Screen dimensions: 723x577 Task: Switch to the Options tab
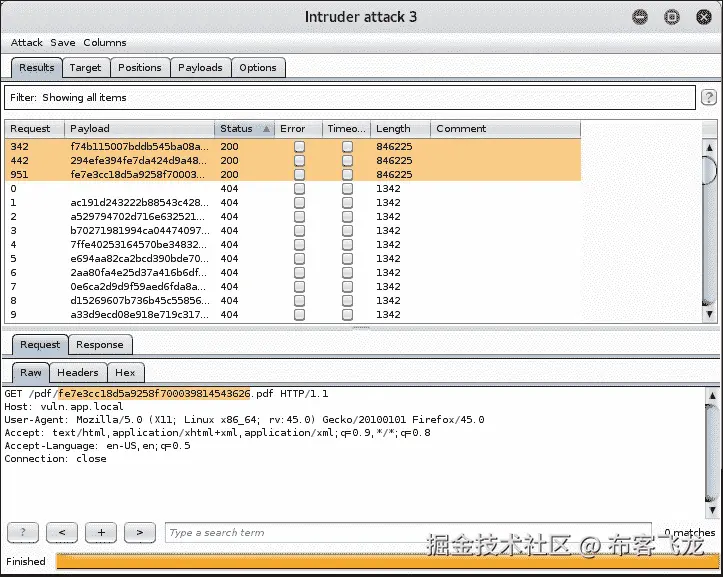[x=258, y=67]
